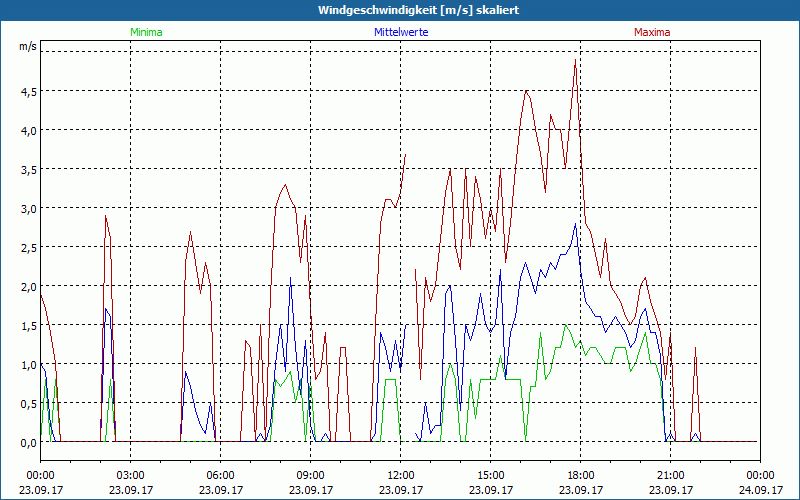Click the 12:00 time axis label
The height and width of the screenshot is (500, 800).
point(401,476)
